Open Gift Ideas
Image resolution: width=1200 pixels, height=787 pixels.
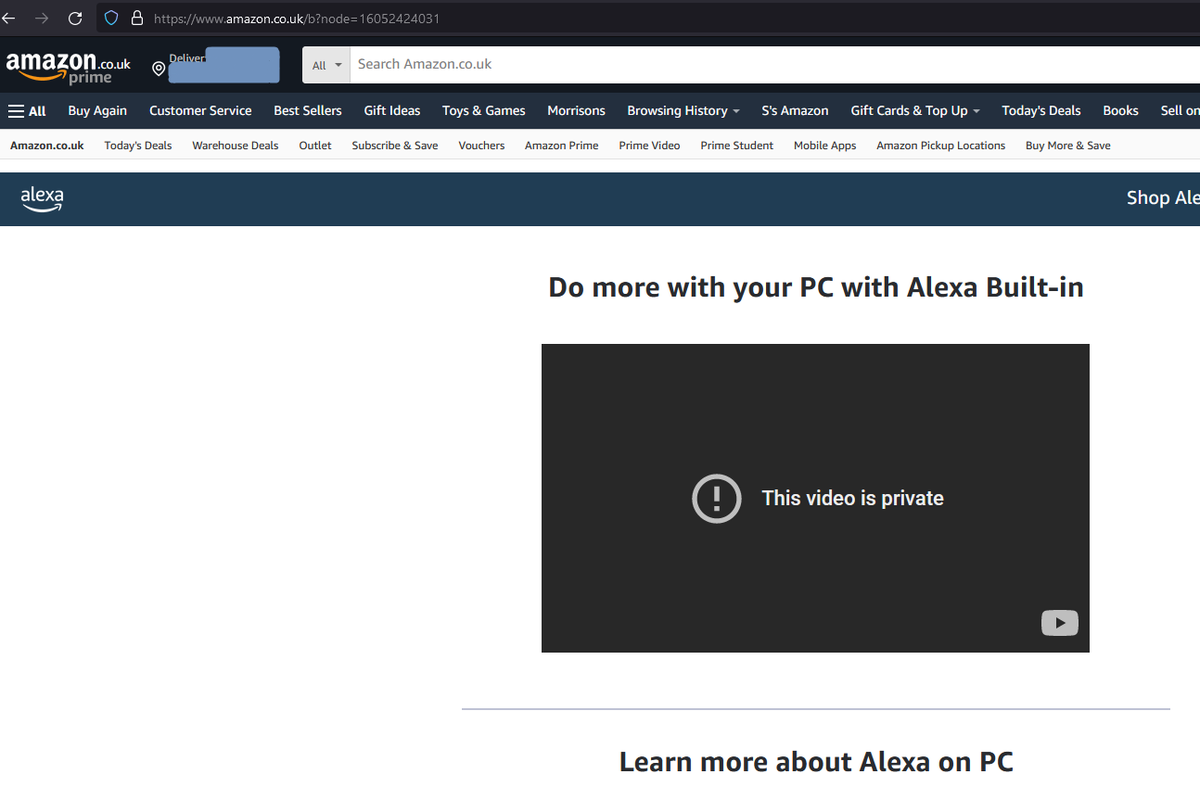click(392, 111)
